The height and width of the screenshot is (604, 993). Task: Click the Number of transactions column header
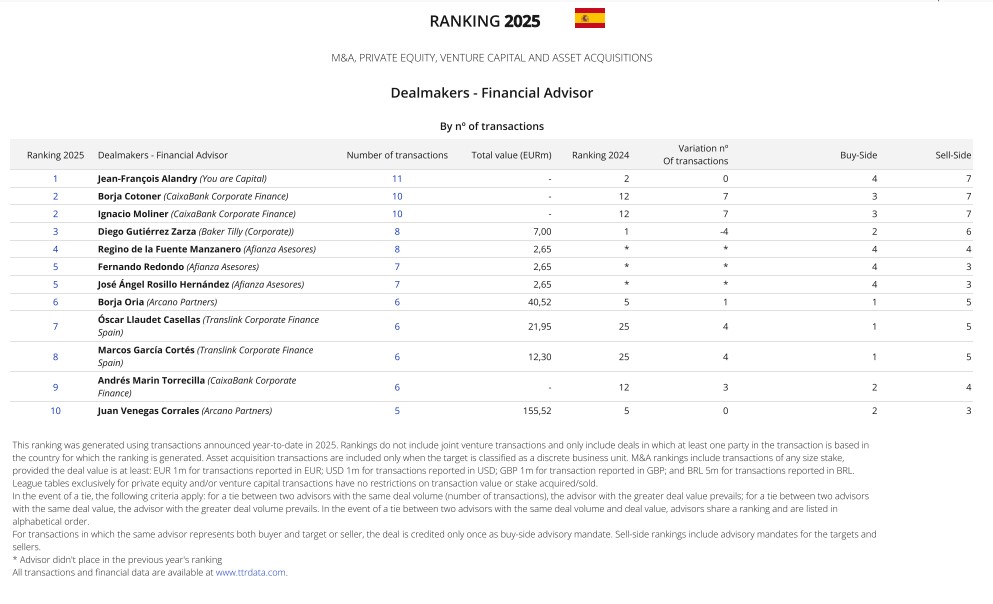[x=397, y=155]
